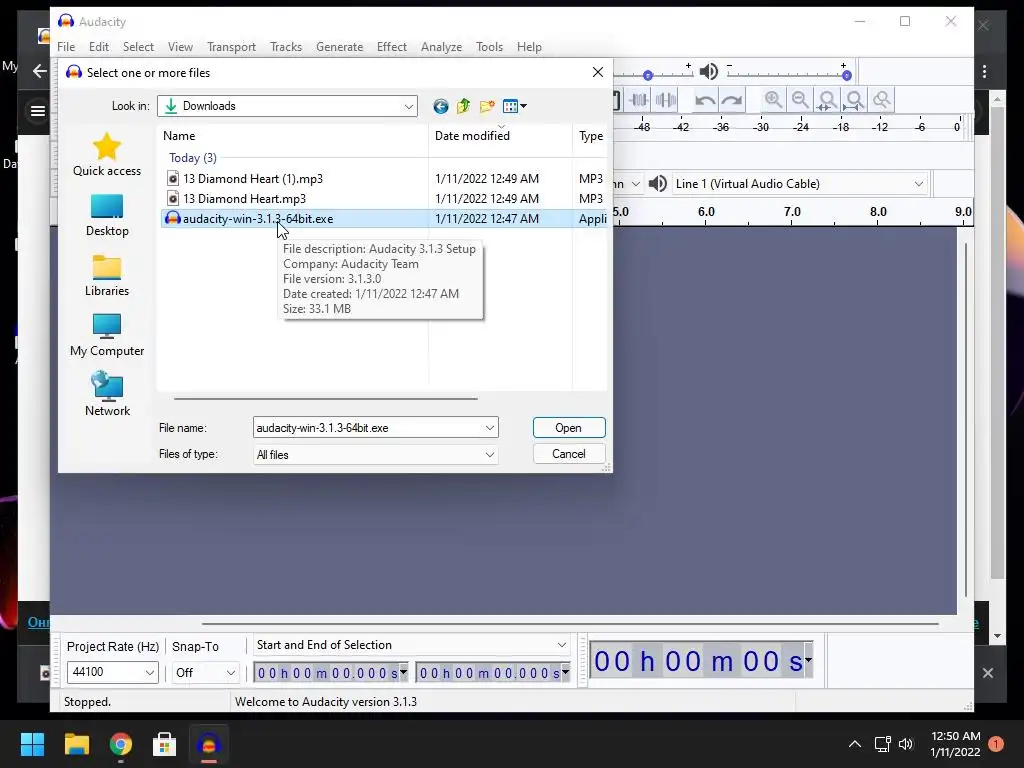Open the Edit menu
This screenshot has width=1024, height=768.
point(99,47)
